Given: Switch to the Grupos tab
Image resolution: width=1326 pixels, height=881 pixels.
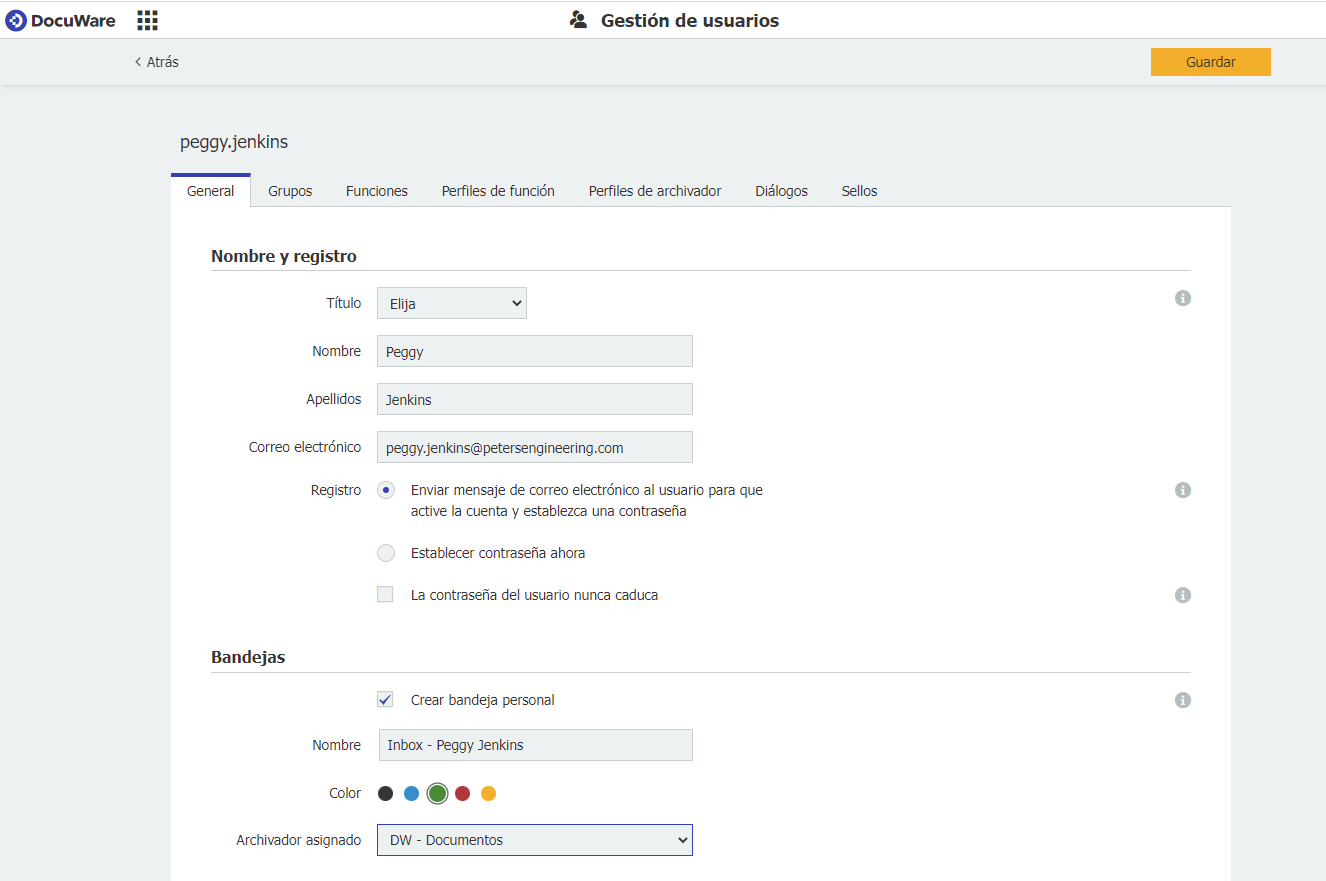Looking at the screenshot, I should pos(290,190).
